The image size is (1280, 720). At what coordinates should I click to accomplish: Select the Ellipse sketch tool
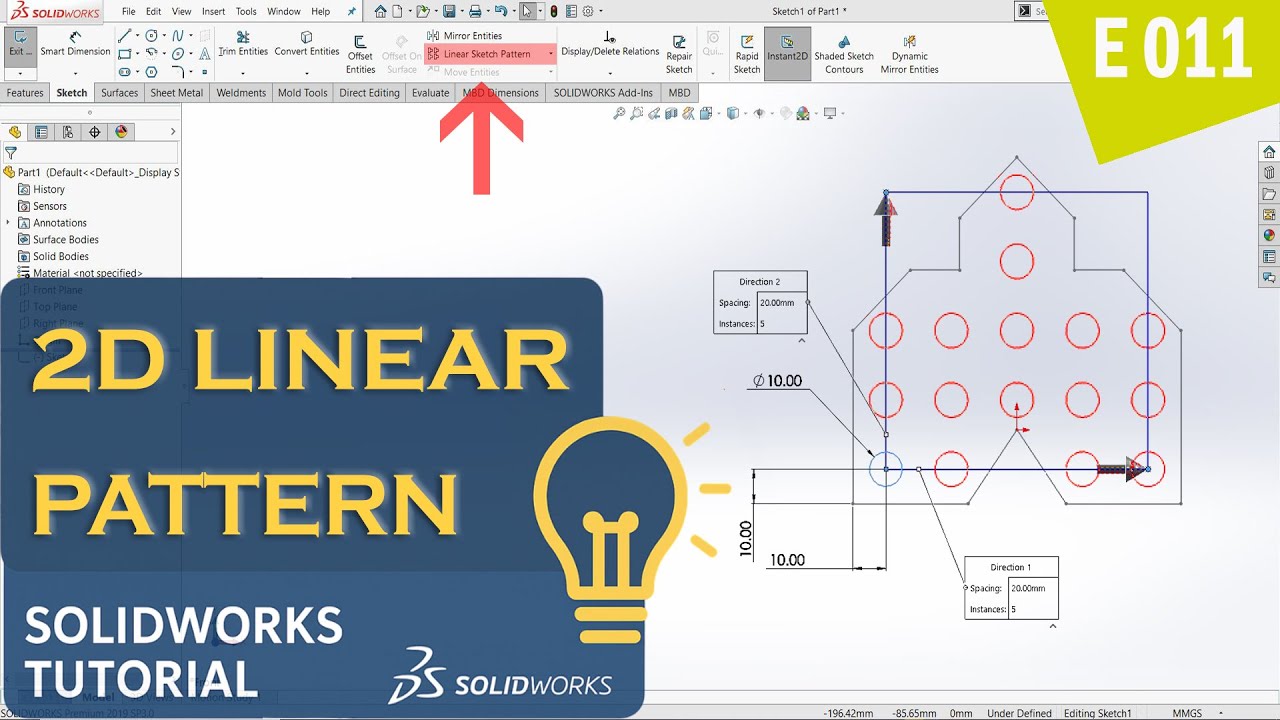[178, 54]
